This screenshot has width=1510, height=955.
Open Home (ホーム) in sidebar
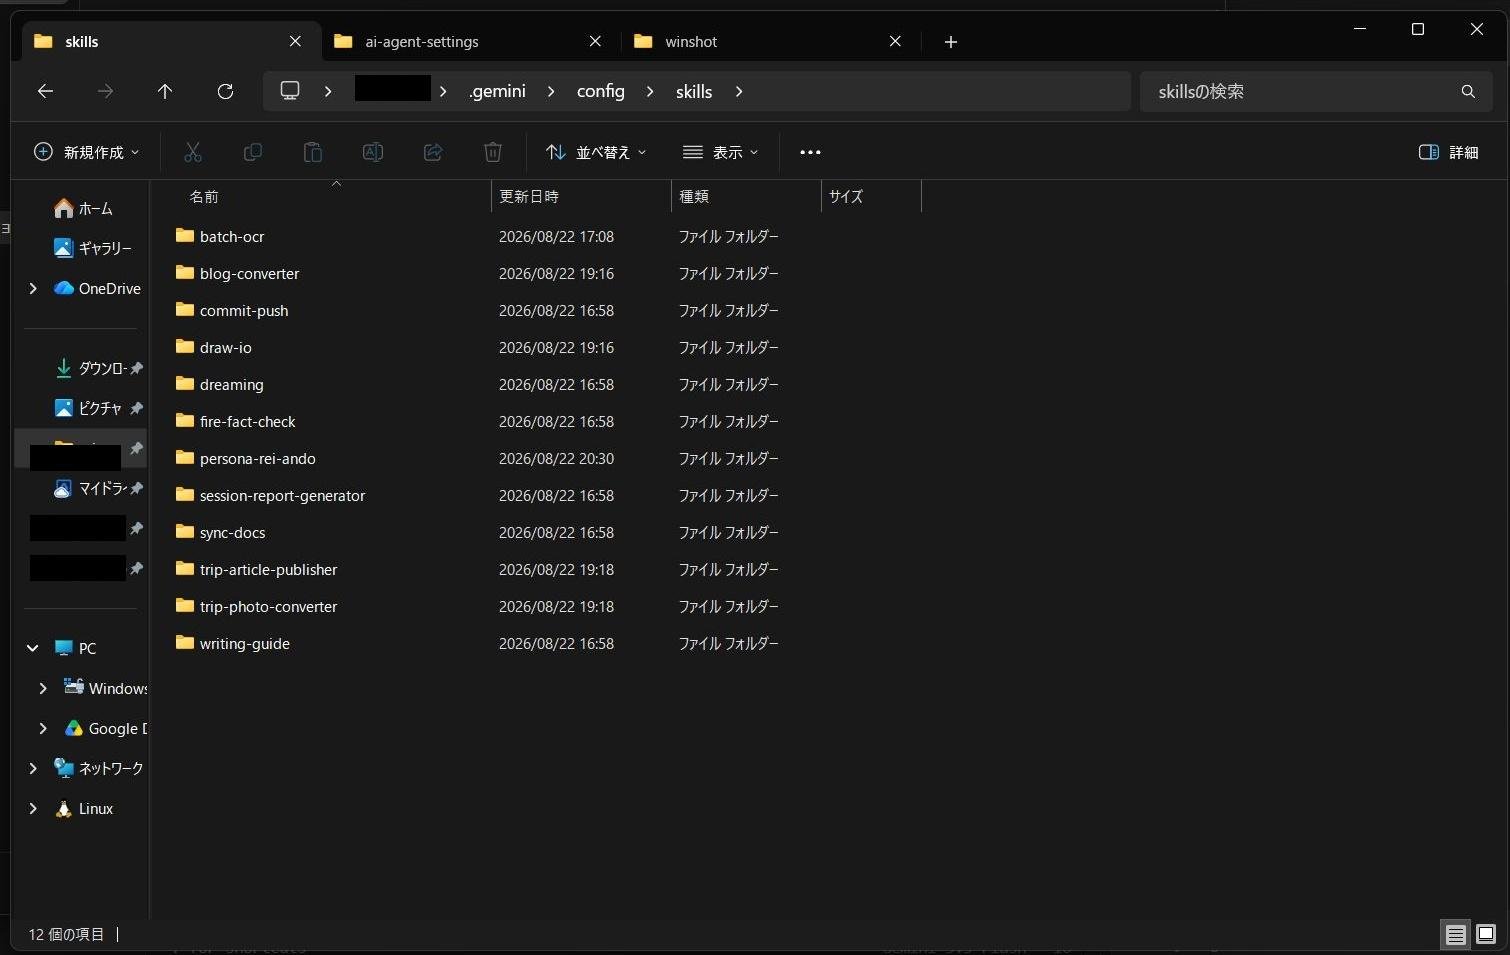pyautogui.click(x=83, y=208)
